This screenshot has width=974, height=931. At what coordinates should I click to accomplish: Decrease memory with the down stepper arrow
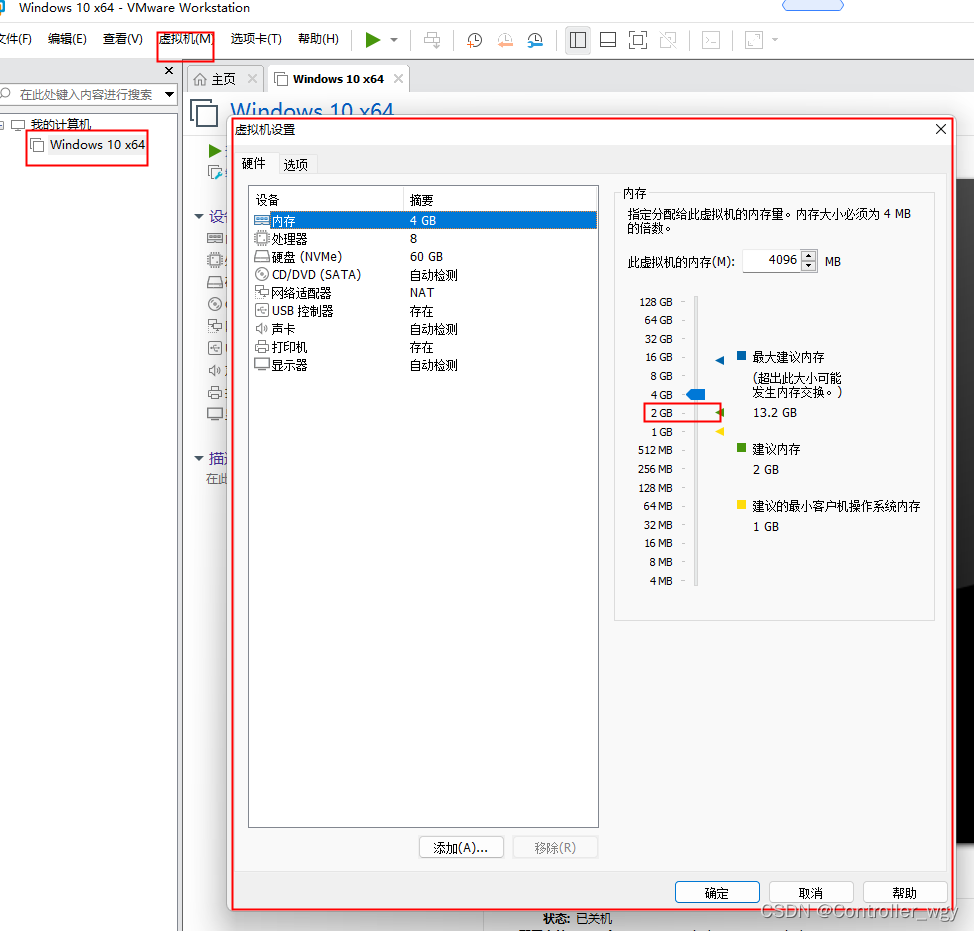[809, 266]
